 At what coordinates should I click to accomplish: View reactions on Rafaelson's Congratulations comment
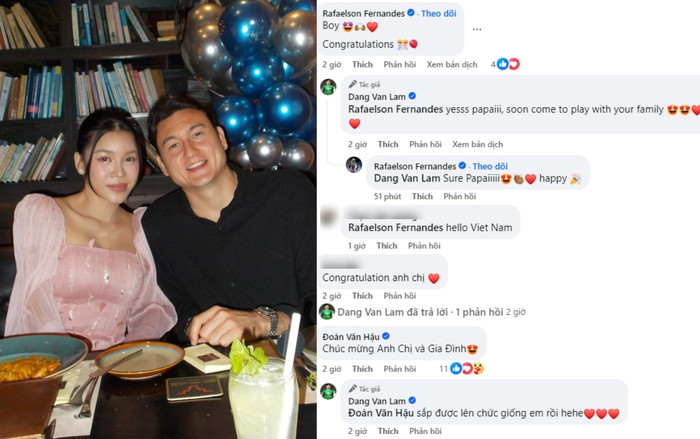[x=505, y=64]
